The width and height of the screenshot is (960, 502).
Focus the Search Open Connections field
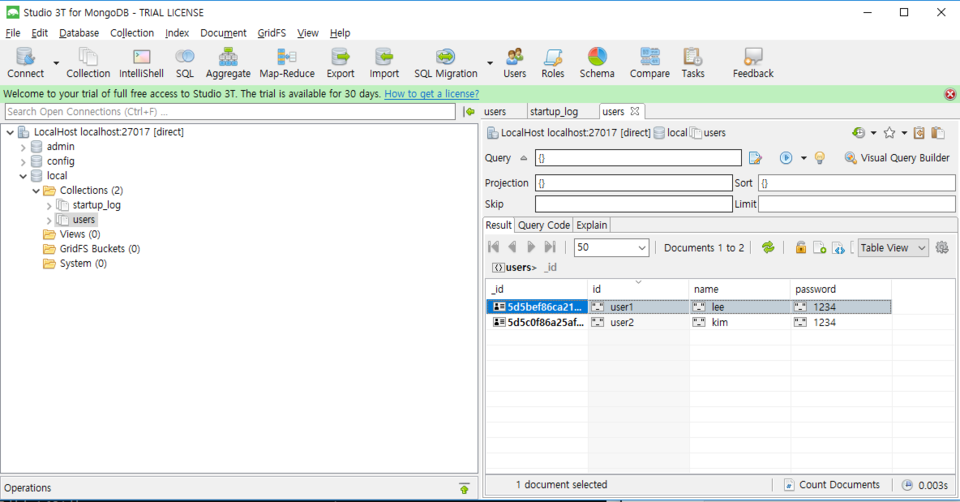tap(230, 111)
